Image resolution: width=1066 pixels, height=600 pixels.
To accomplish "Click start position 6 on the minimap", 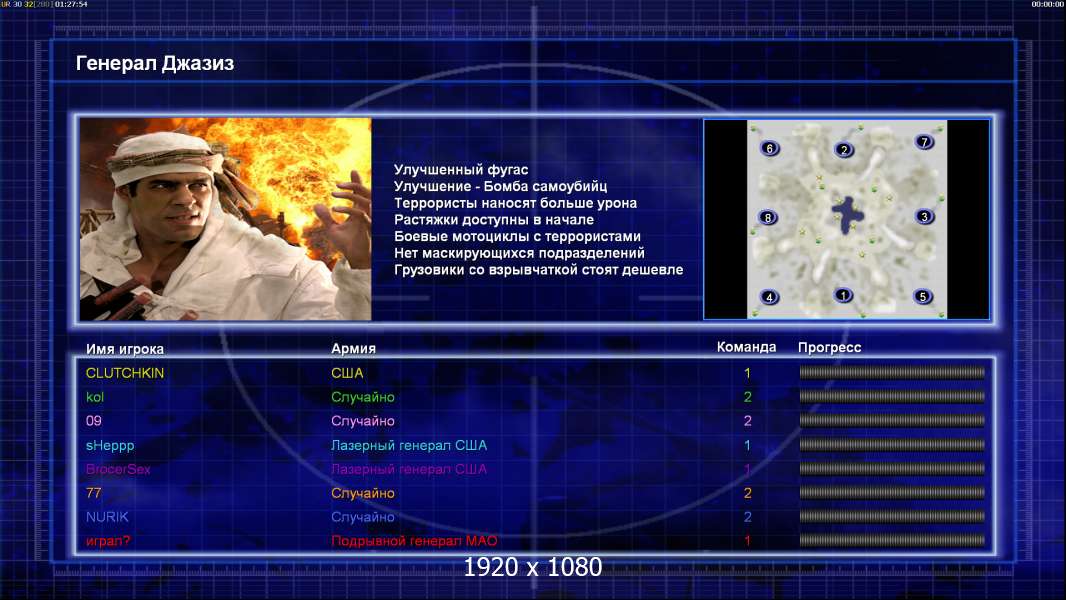I will tap(770, 148).
